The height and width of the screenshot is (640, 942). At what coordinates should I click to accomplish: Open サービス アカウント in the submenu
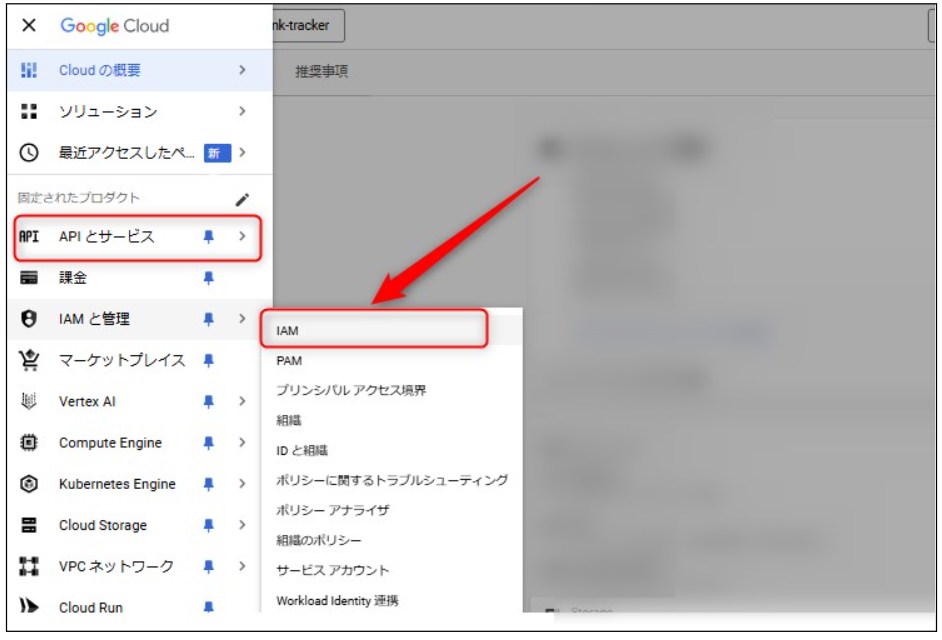(x=392, y=570)
